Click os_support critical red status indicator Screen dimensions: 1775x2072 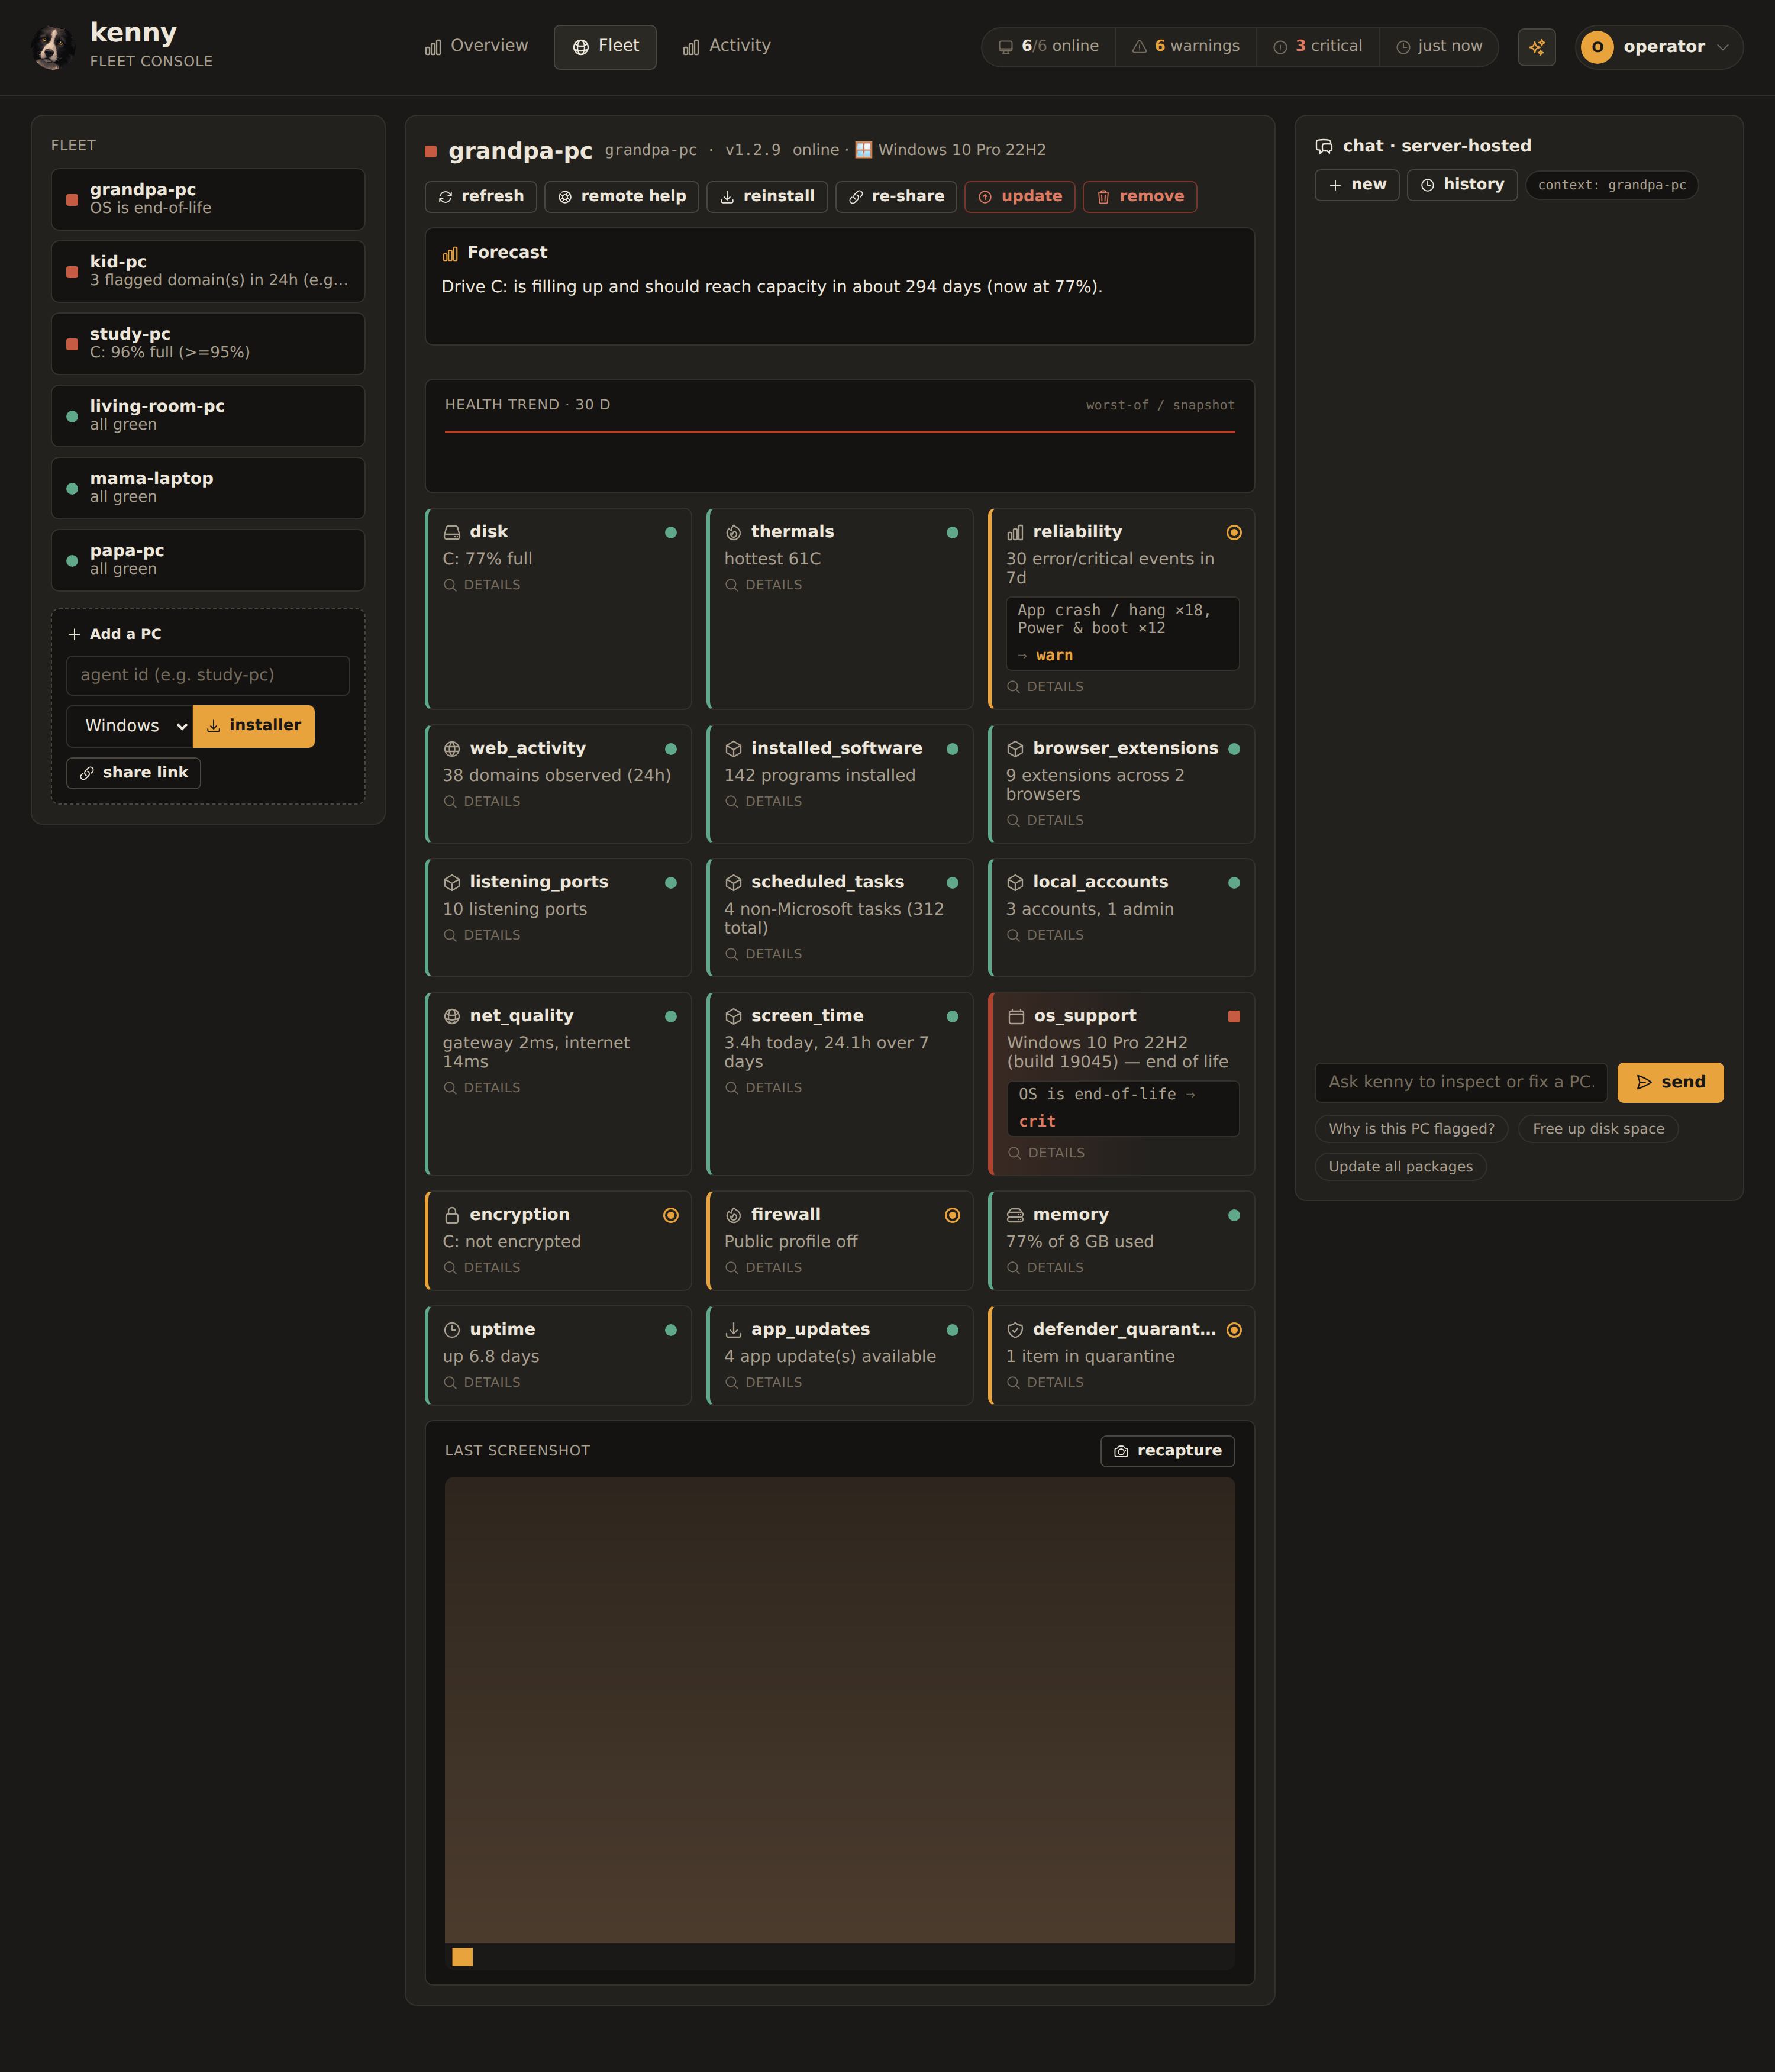pyautogui.click(x=1234, y=1016)
